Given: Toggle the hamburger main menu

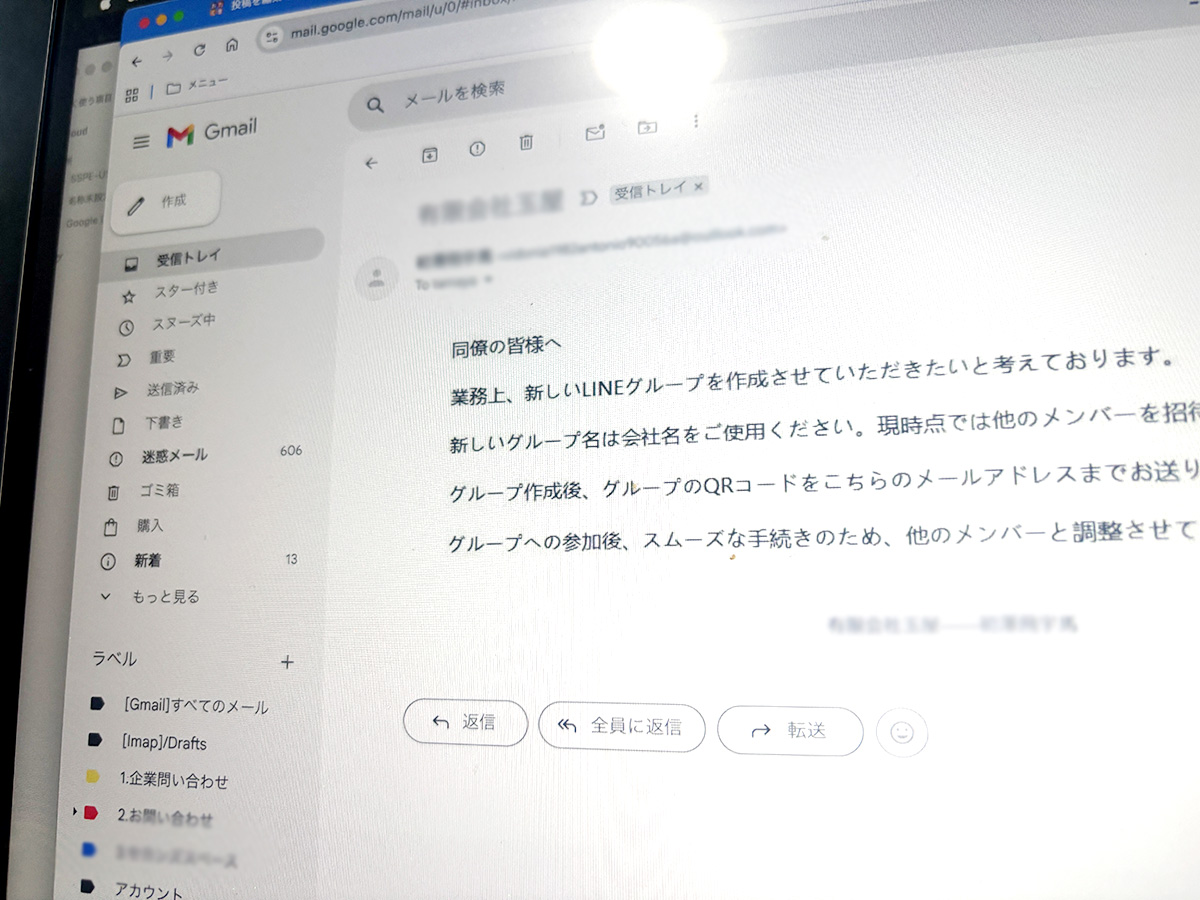Looking at the screenshot, I should [x=141, y=141].
